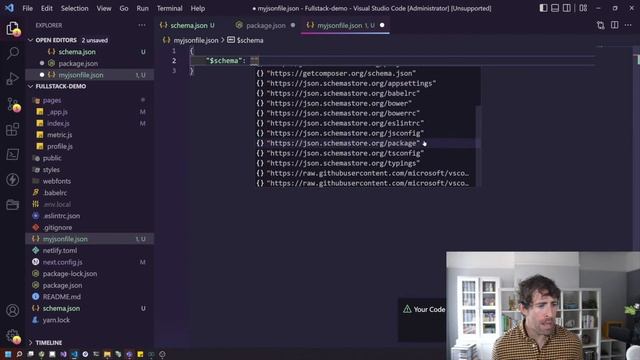Image resolution: width=640 pixels, height=360 pixels.
Task: Open _app.js in file tree
Action: (x=89, y=112)
